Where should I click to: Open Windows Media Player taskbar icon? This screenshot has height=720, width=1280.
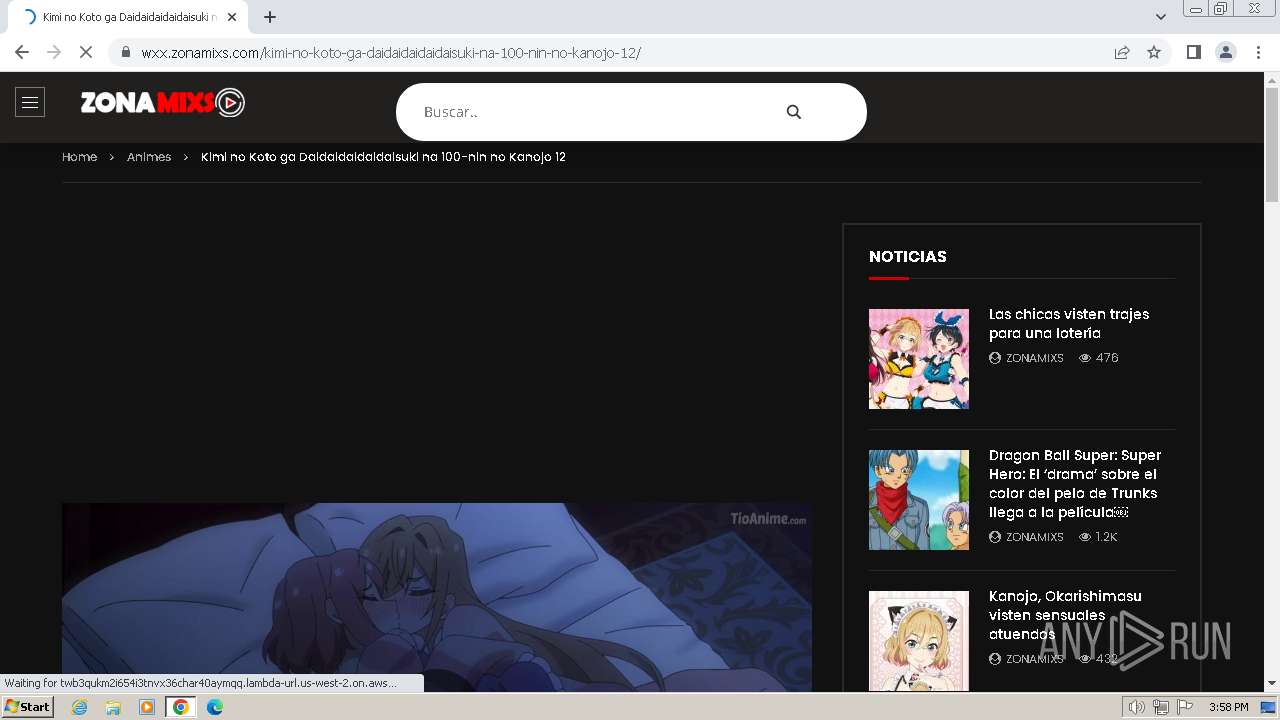coord(147,707)
